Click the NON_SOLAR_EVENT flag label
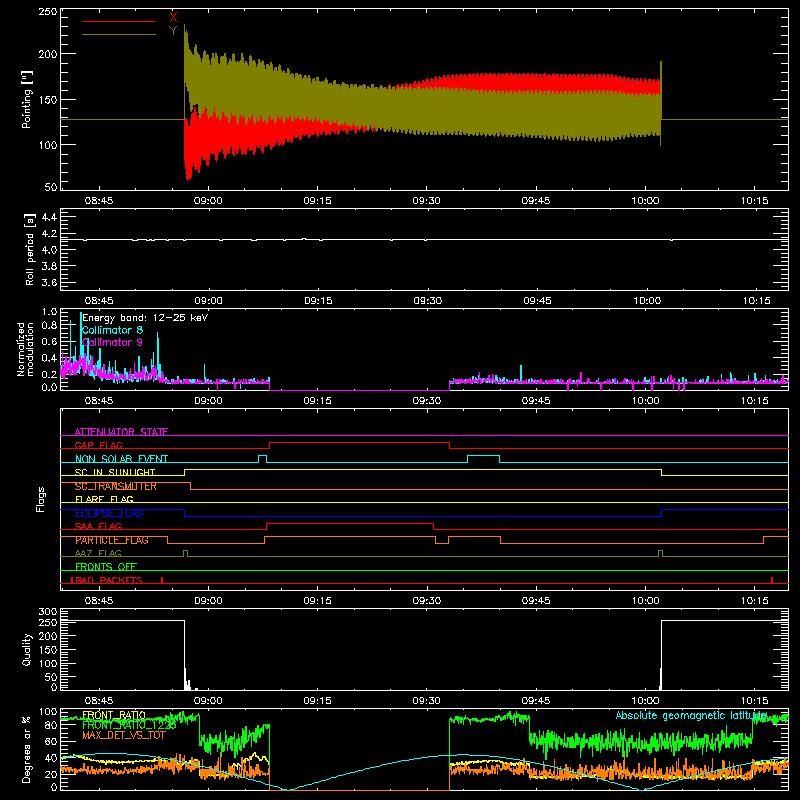 [121, 459]
